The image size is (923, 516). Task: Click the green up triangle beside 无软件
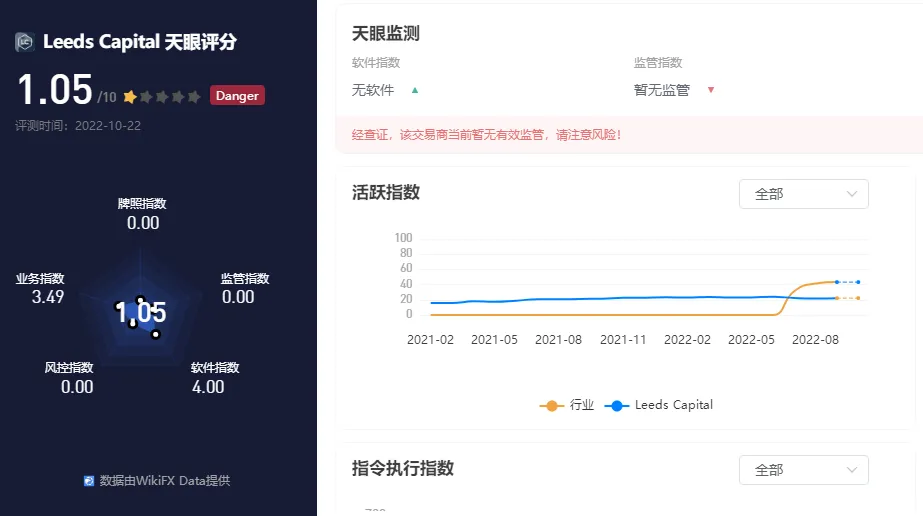[x=415, y=90]
